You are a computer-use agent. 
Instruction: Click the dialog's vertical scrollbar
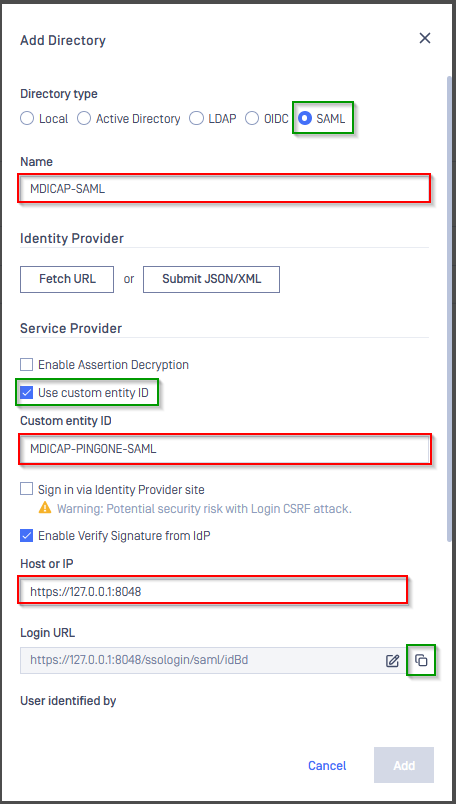[x=449, y=308]
